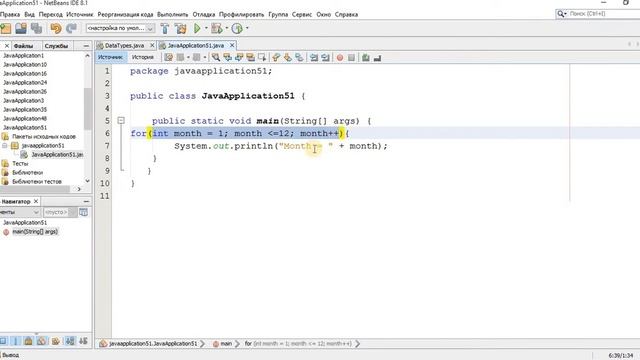640x360 pixels.
Task: Toggle sort order in Navigator
Action: pos(70,341)
